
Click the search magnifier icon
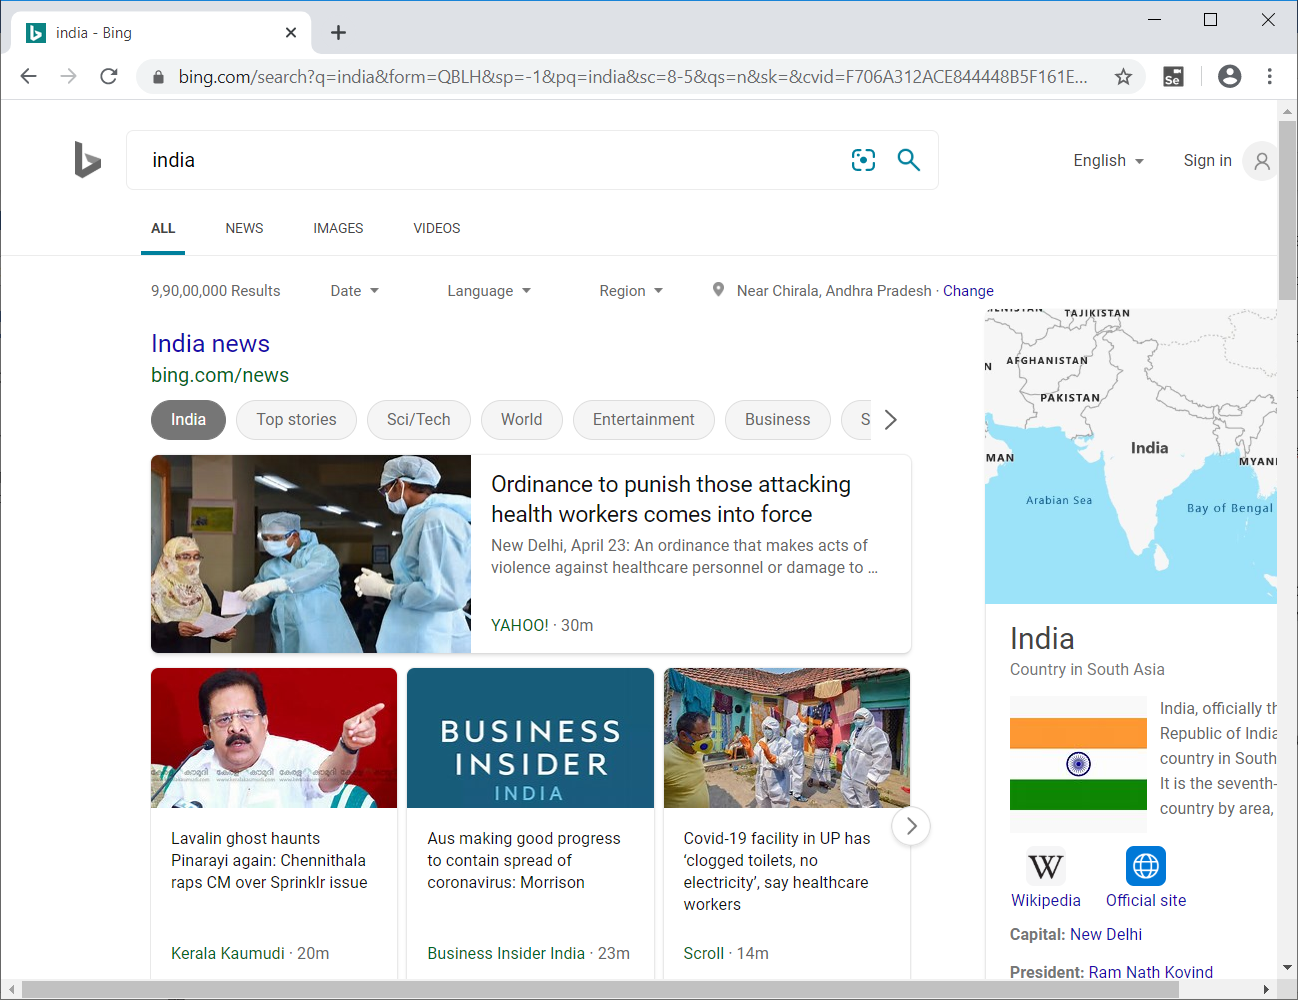pos(908,160)
